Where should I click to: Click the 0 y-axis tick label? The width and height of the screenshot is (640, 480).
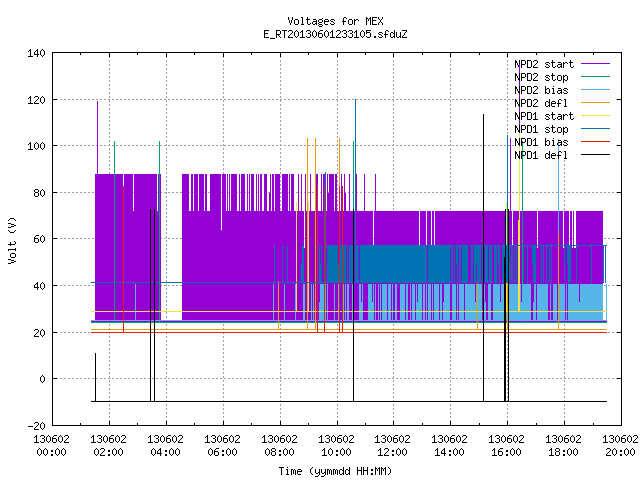coord(42,379)
